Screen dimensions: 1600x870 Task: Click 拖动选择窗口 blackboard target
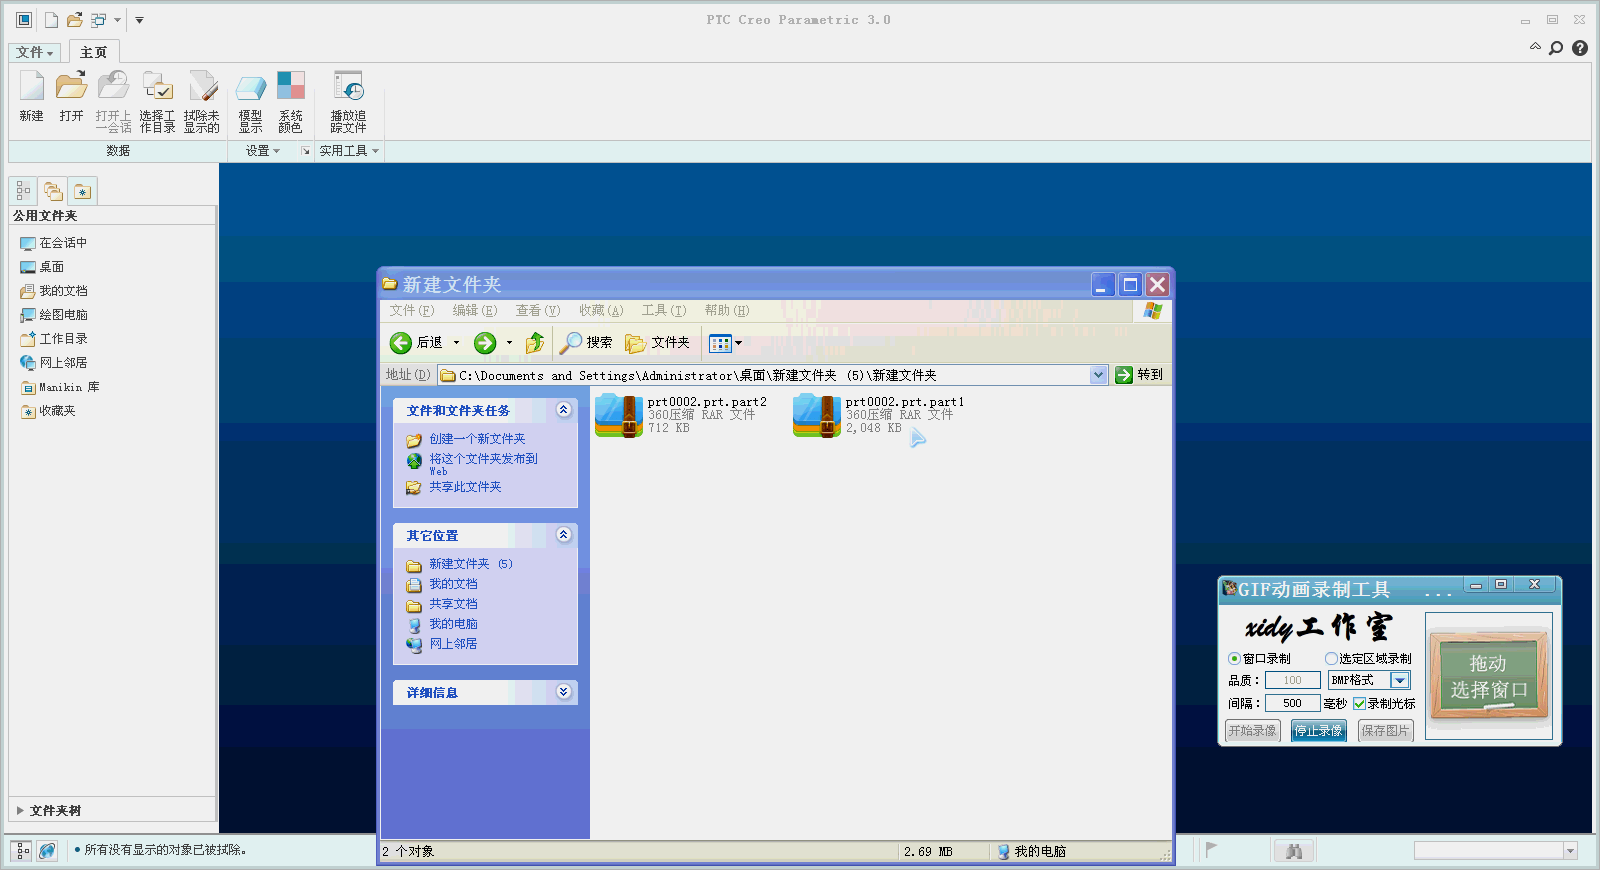(1489, 676)
